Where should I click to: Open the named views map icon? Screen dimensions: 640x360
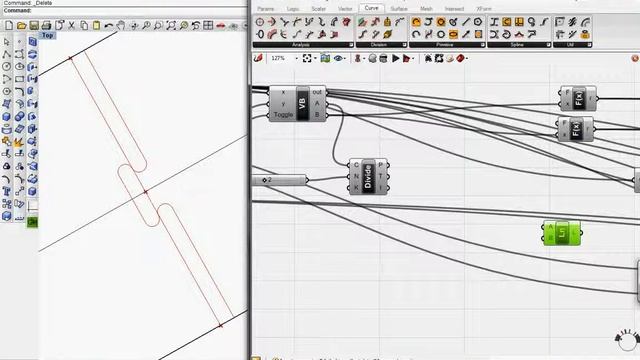[x=325, y=58]
